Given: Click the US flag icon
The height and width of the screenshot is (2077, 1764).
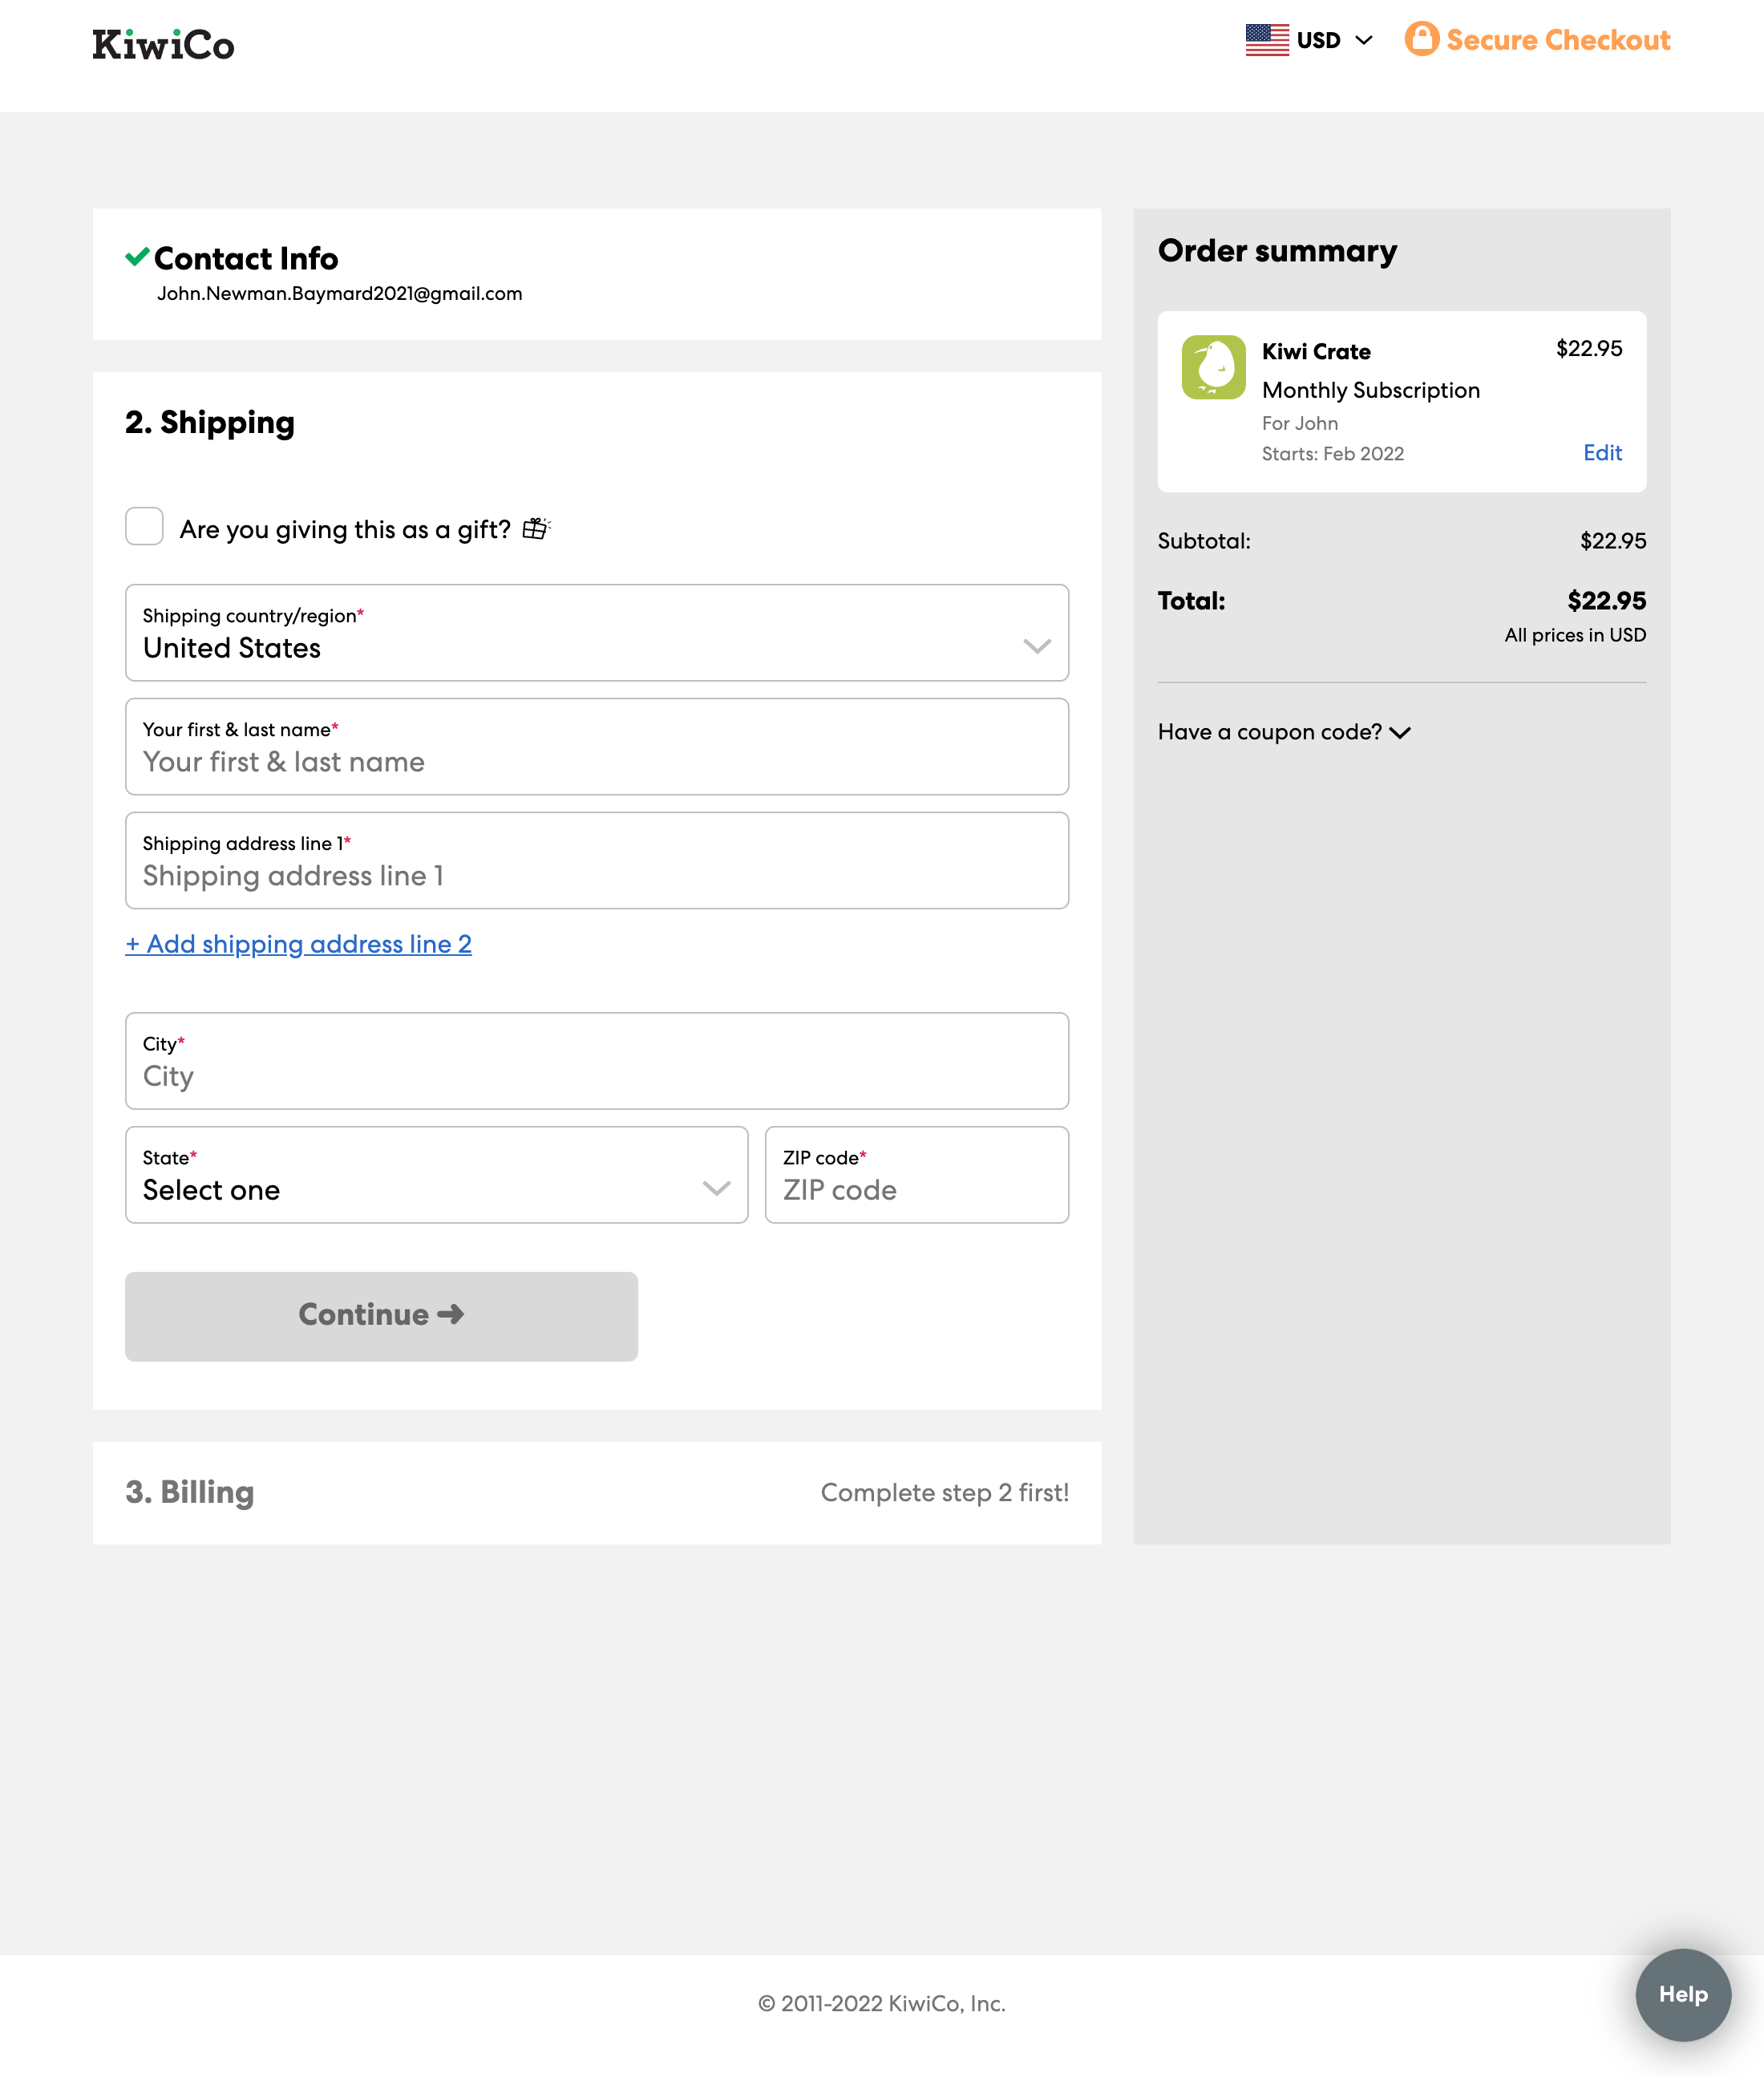Looking at the screenshot, I should [1266, 39].
